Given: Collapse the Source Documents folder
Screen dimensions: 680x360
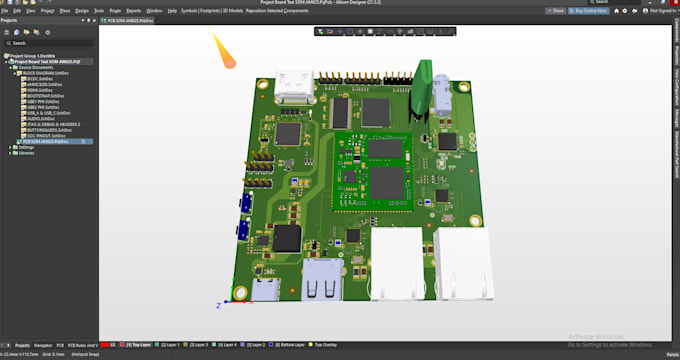Looking at the screenshot, I should (11, 67).
